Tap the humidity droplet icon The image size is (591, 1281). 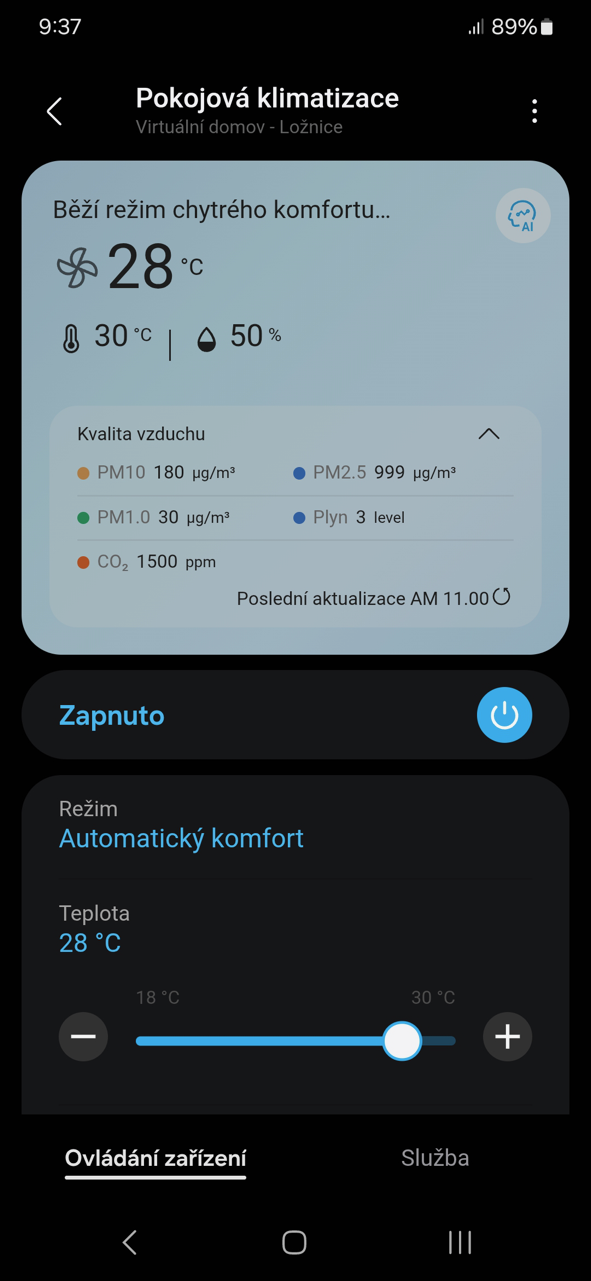207,339
